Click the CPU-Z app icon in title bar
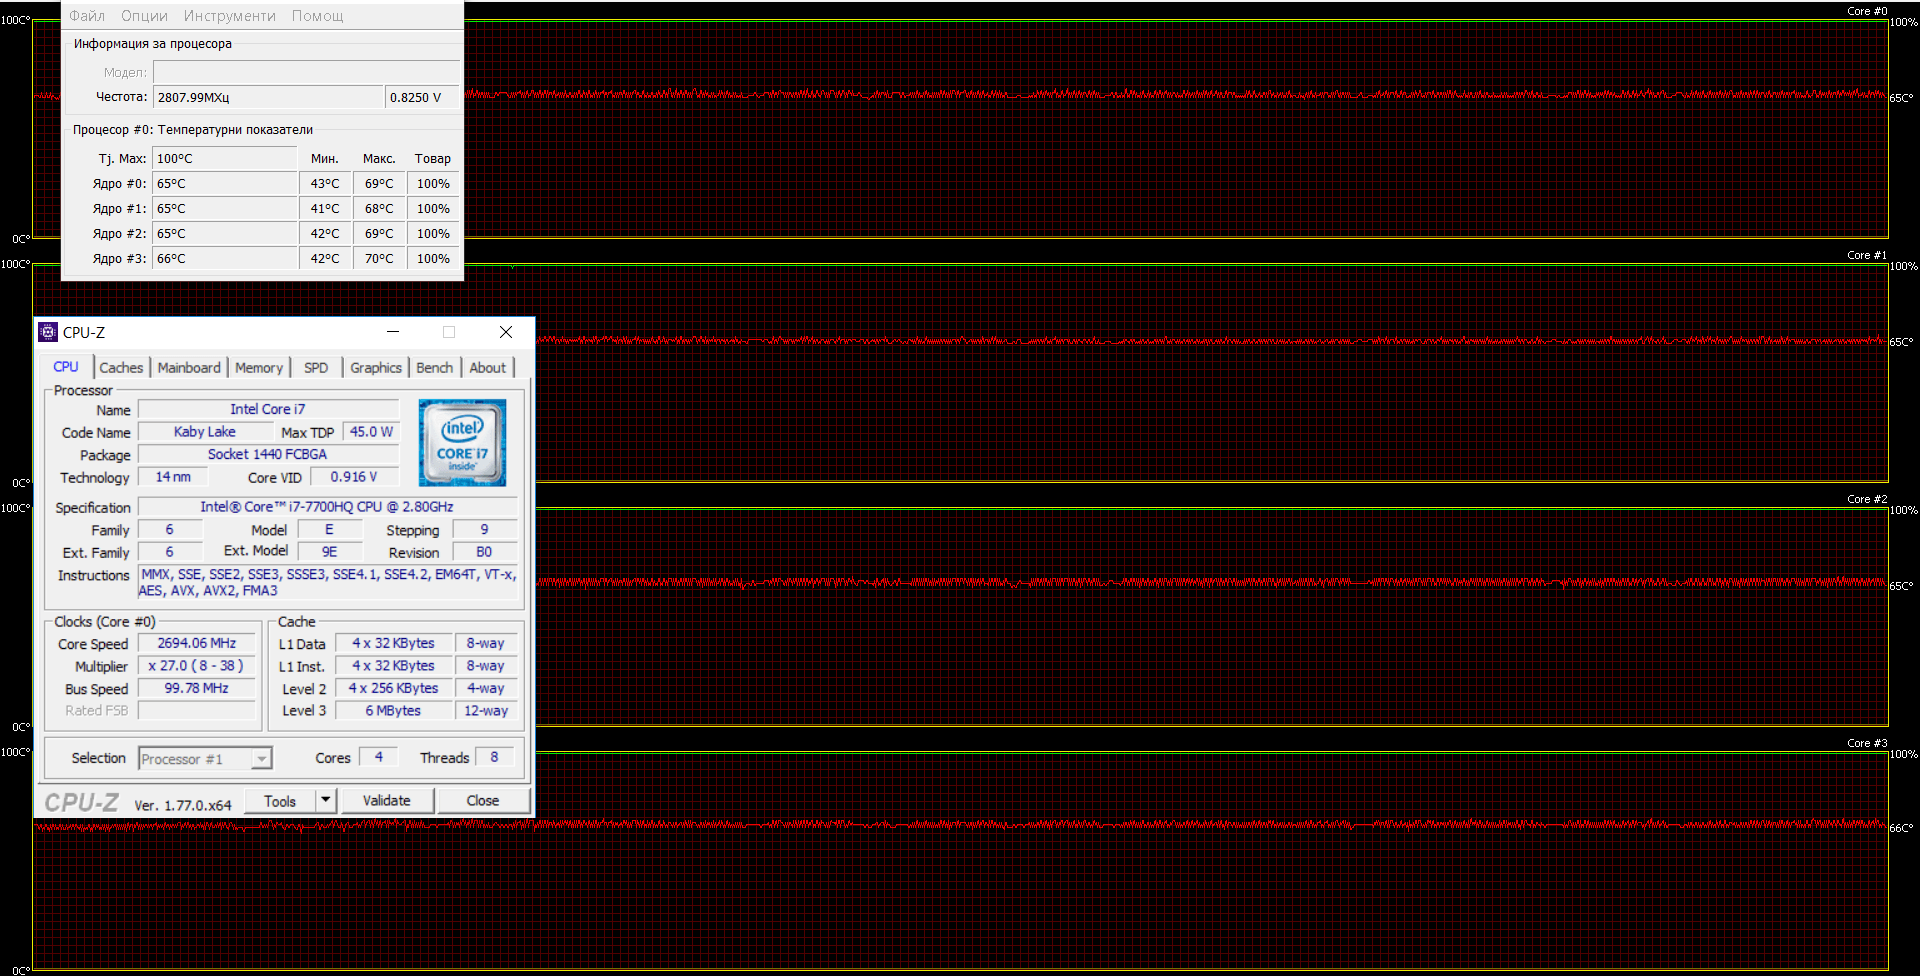Image resolution: width=1920 pixels, height=976 pixels. tap(47, 332)
